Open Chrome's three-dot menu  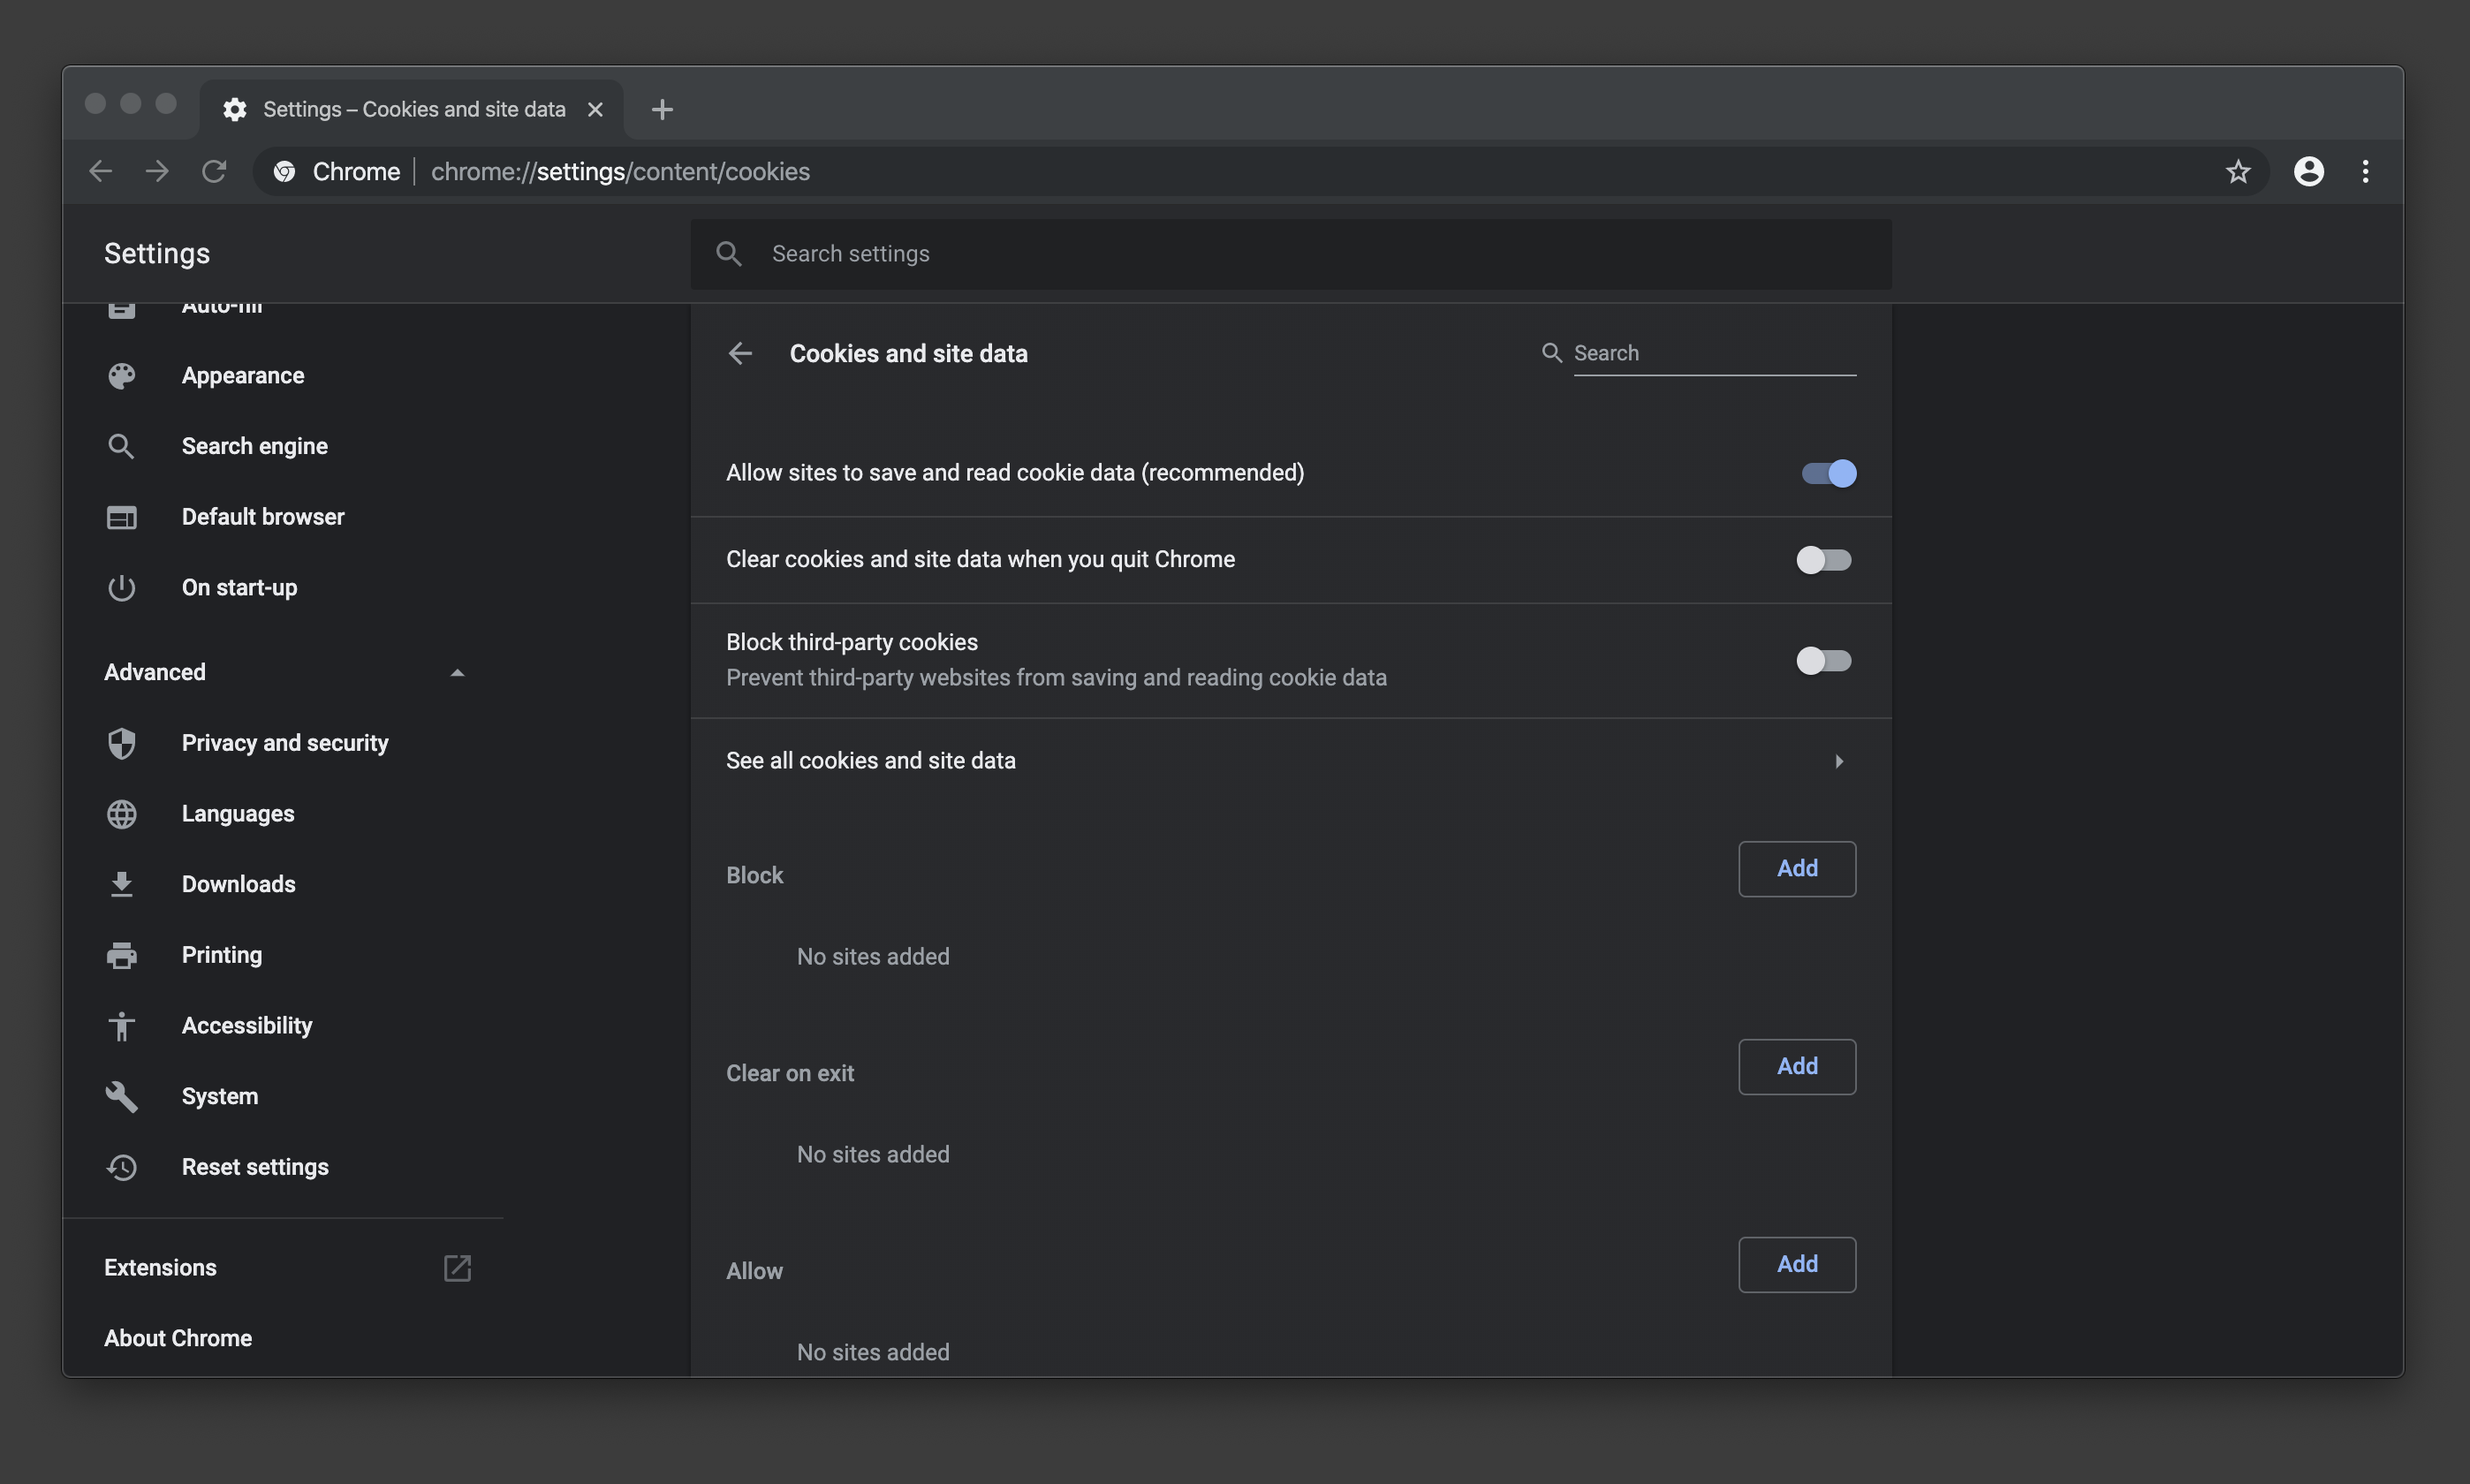pyautogui.click(x=2365, y=172)
